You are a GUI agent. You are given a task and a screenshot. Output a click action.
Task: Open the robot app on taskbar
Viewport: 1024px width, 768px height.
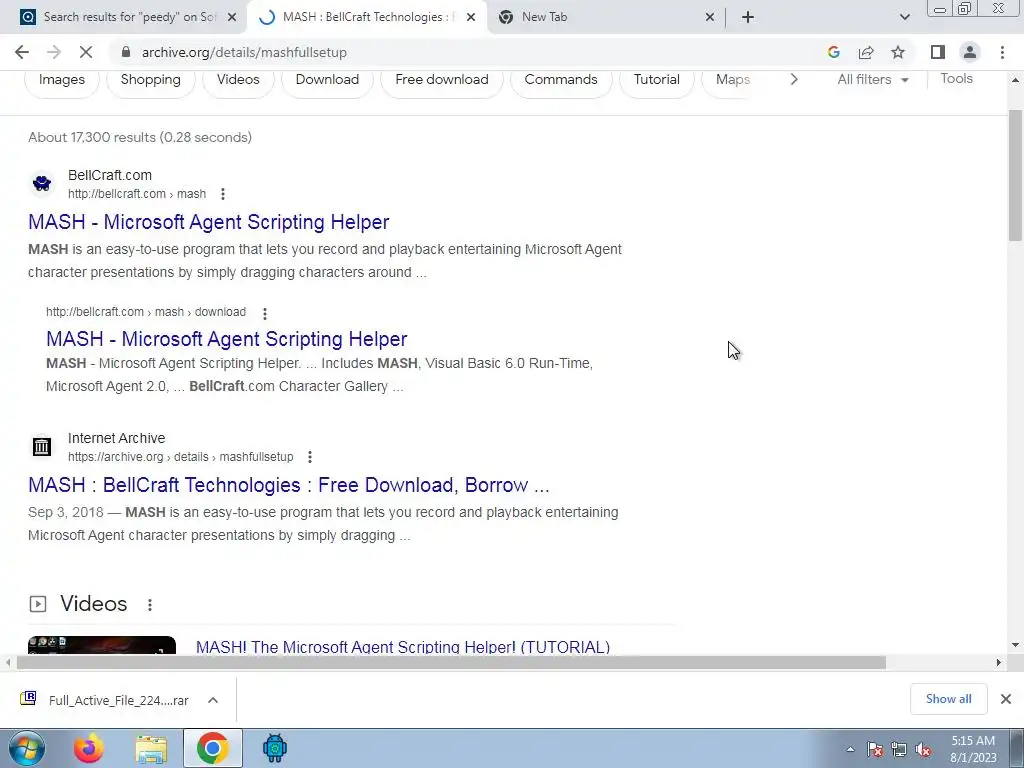click(x=275, y=748)
